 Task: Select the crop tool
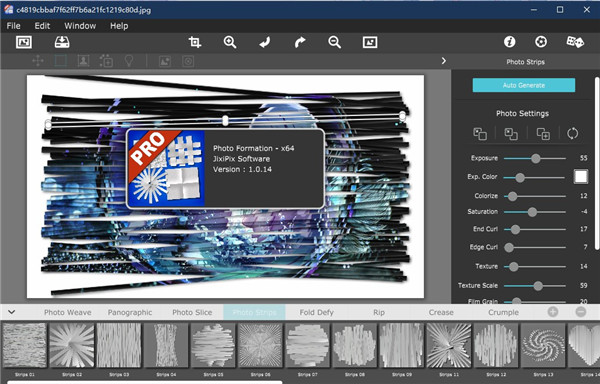[x=195, y=42]
